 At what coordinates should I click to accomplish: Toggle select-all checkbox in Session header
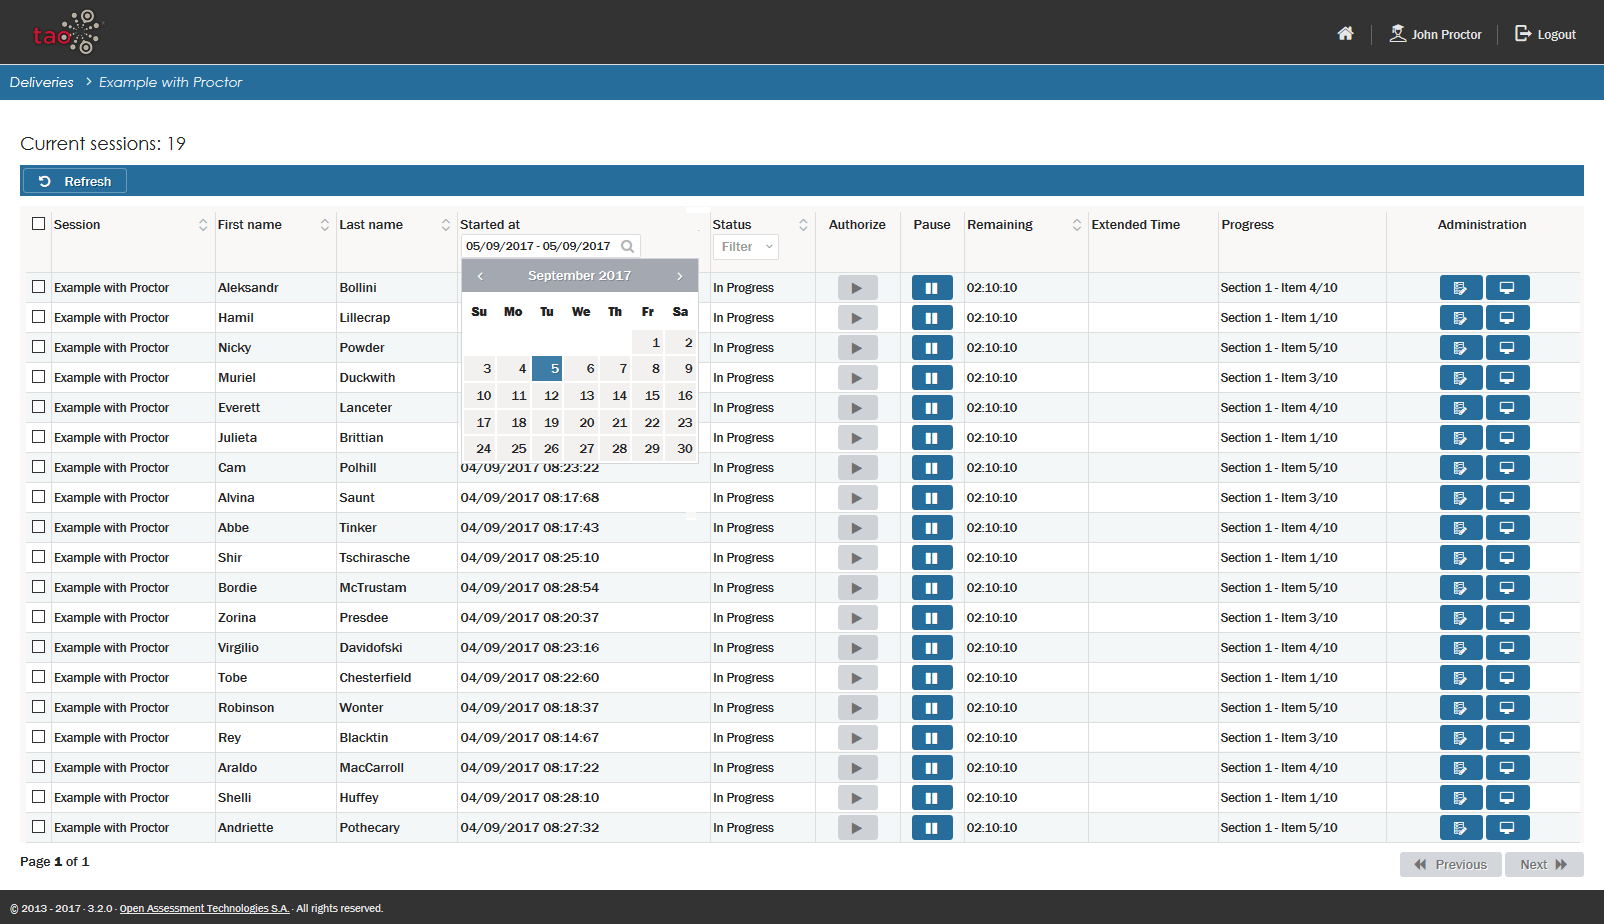pyautogui.click(x=39, y=224)
